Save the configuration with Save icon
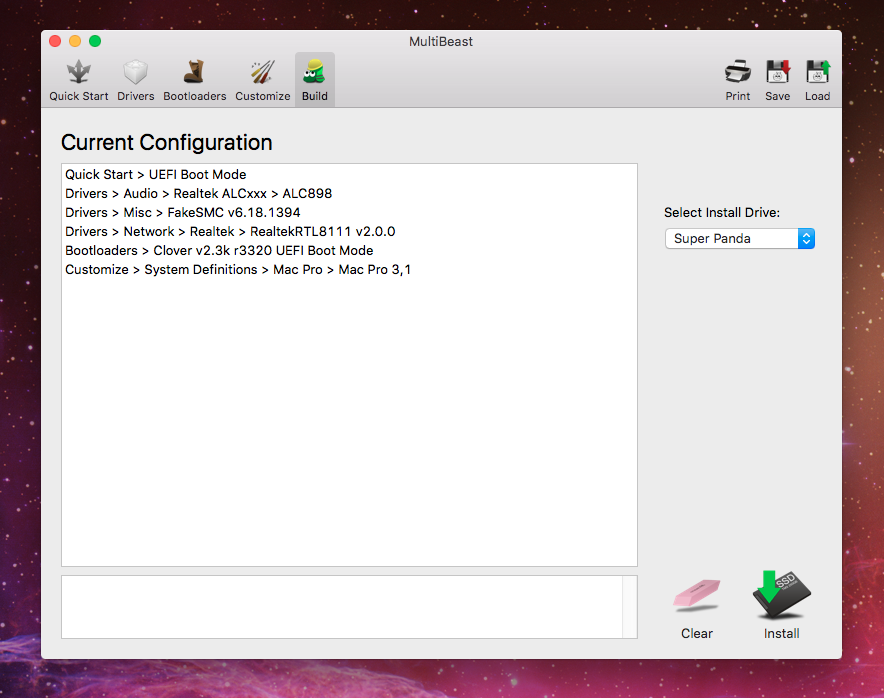The width and height of the screenshot is (884, 698). tap(777, 80)
